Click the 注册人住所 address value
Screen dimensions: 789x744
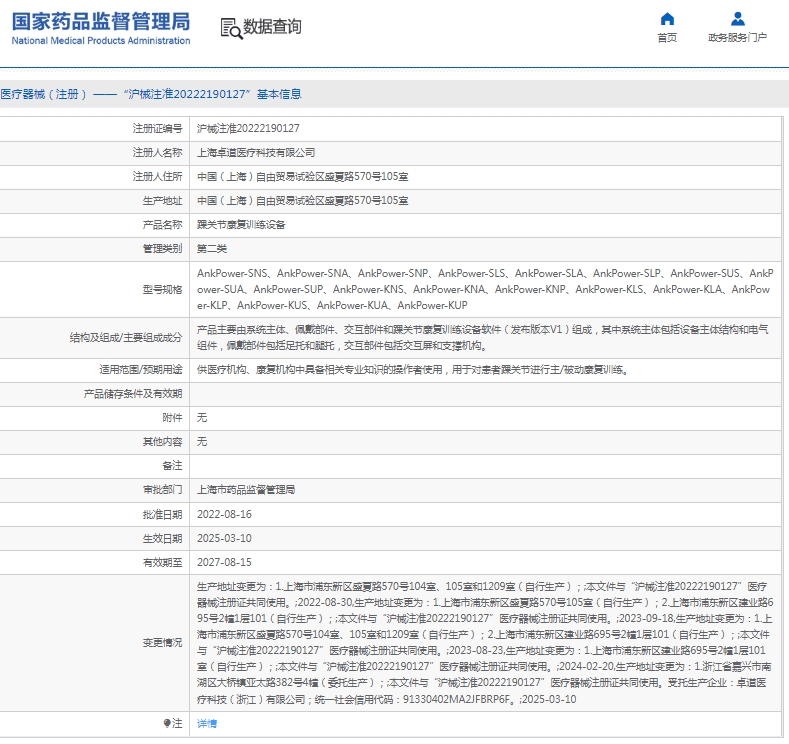point(302,177)
